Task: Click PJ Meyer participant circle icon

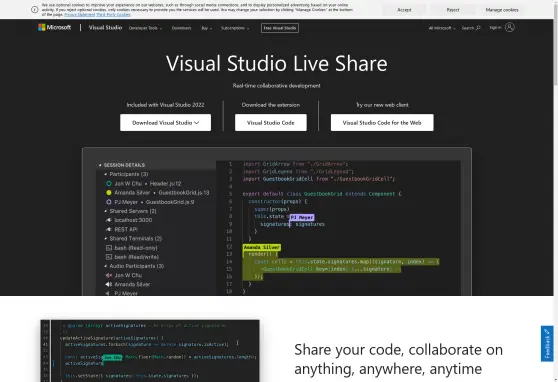Action: tap(109, 202)
